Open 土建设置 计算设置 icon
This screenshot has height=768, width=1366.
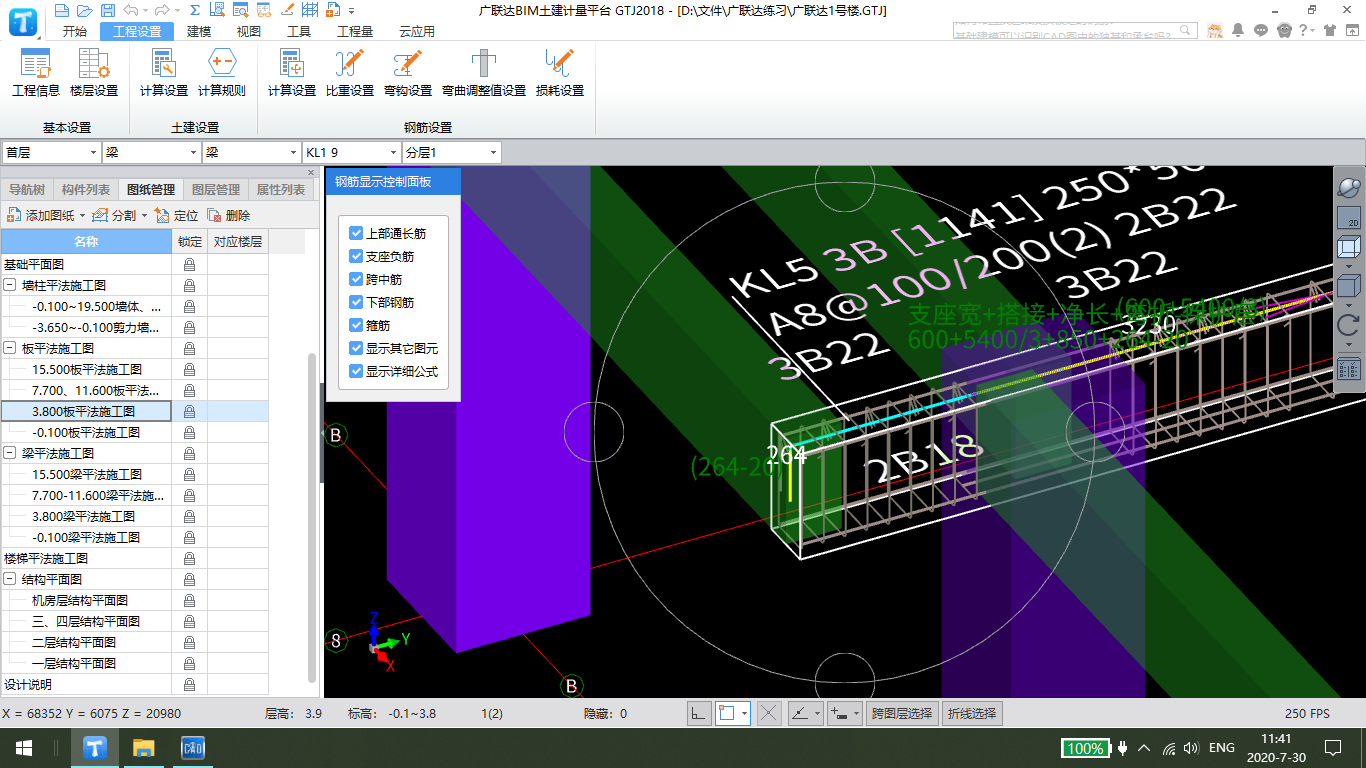[x=164, y=73]
